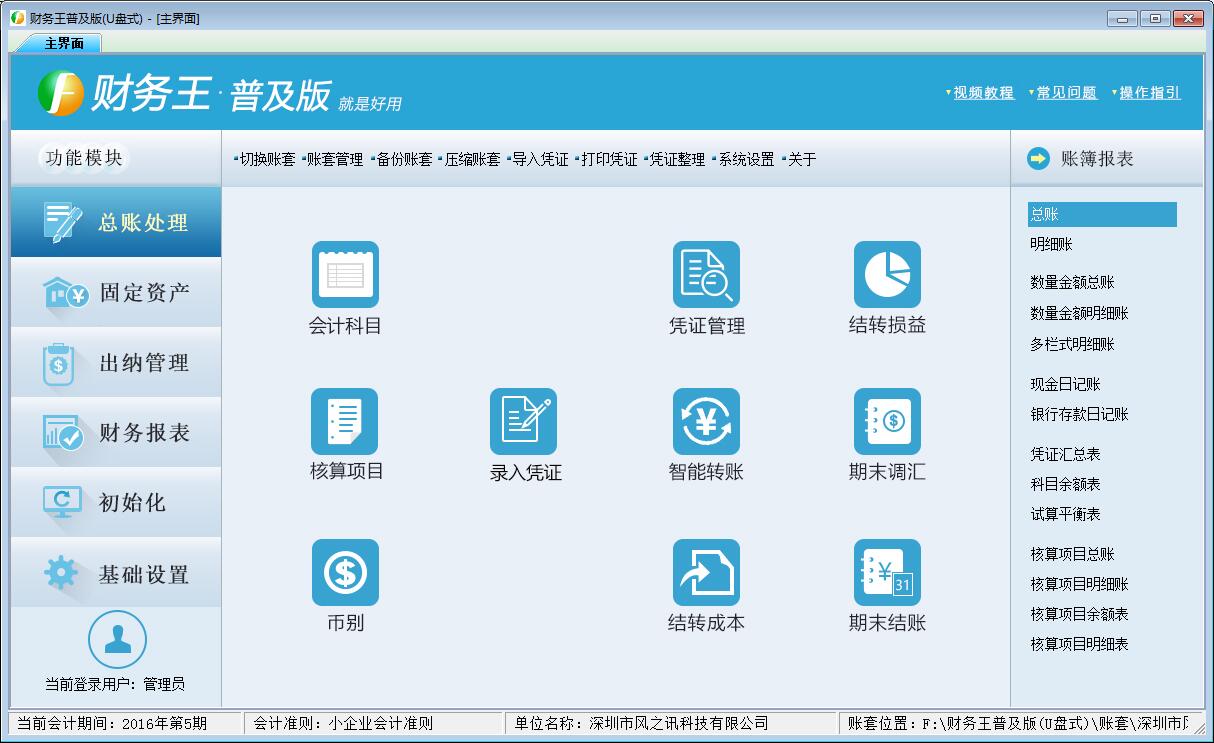Image resolution: width=1214 pixels, height=743 pixels.
Task: Open the 数量金额明细账 report
Action: coord(1079,313)
